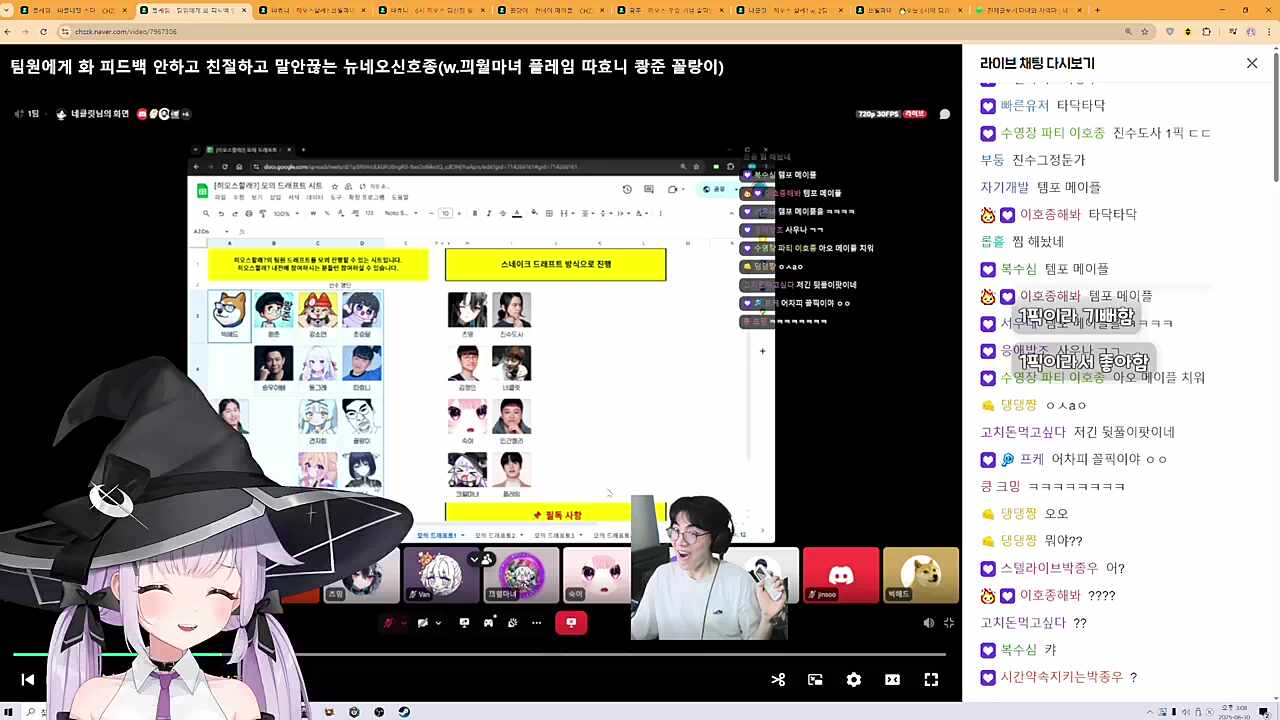Click chat message 찜 해놨네
This screenshot has width=1280, height=720.
coord(1038,241)
